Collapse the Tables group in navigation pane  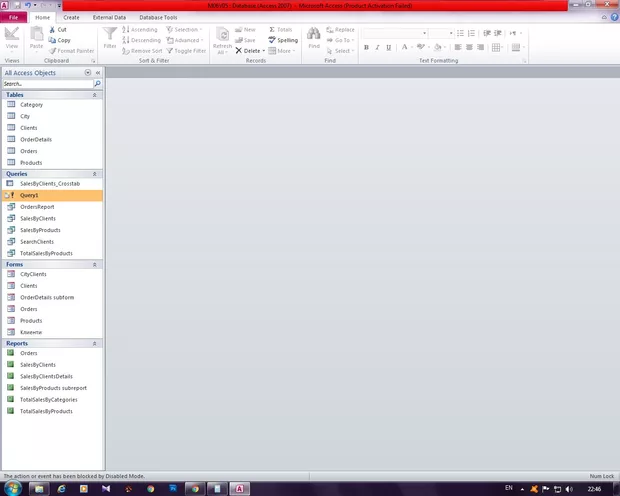97,95
